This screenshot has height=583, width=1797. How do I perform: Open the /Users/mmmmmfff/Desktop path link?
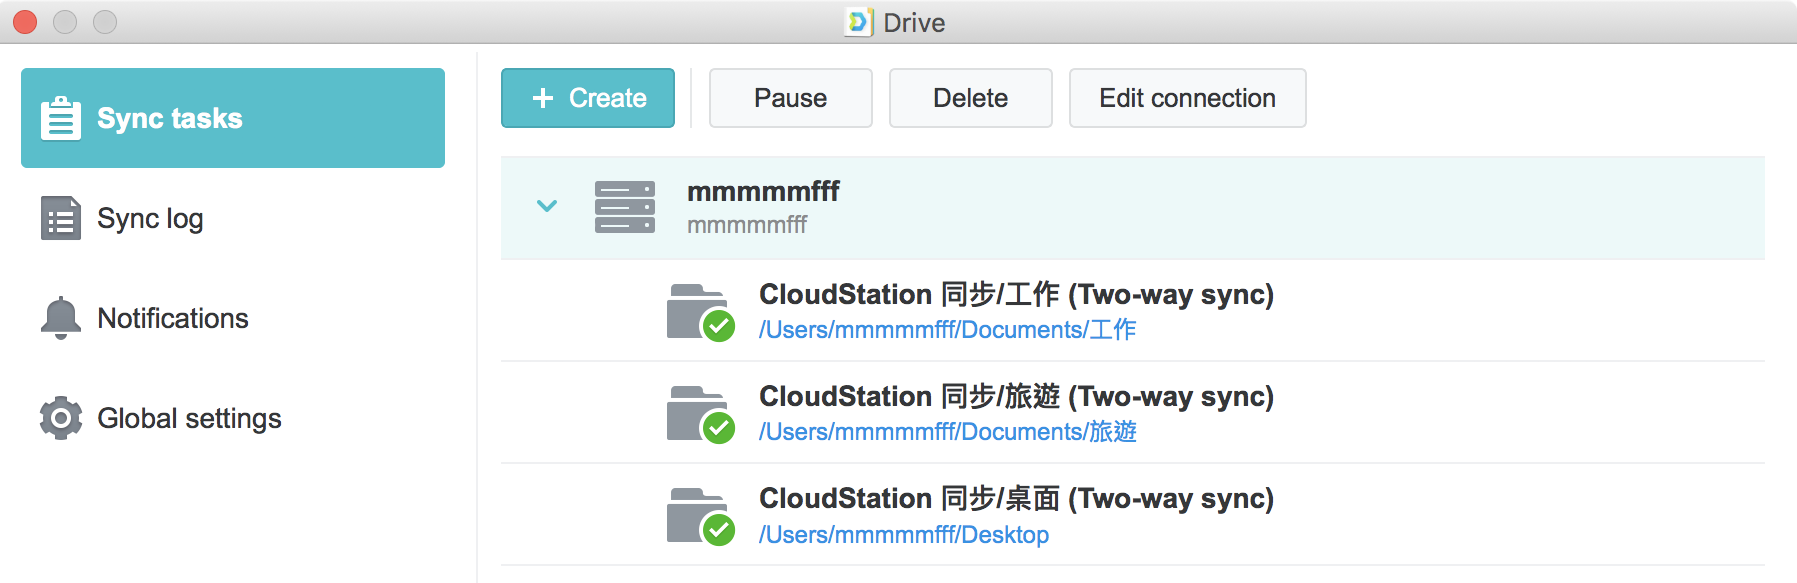tap(904, 535)
